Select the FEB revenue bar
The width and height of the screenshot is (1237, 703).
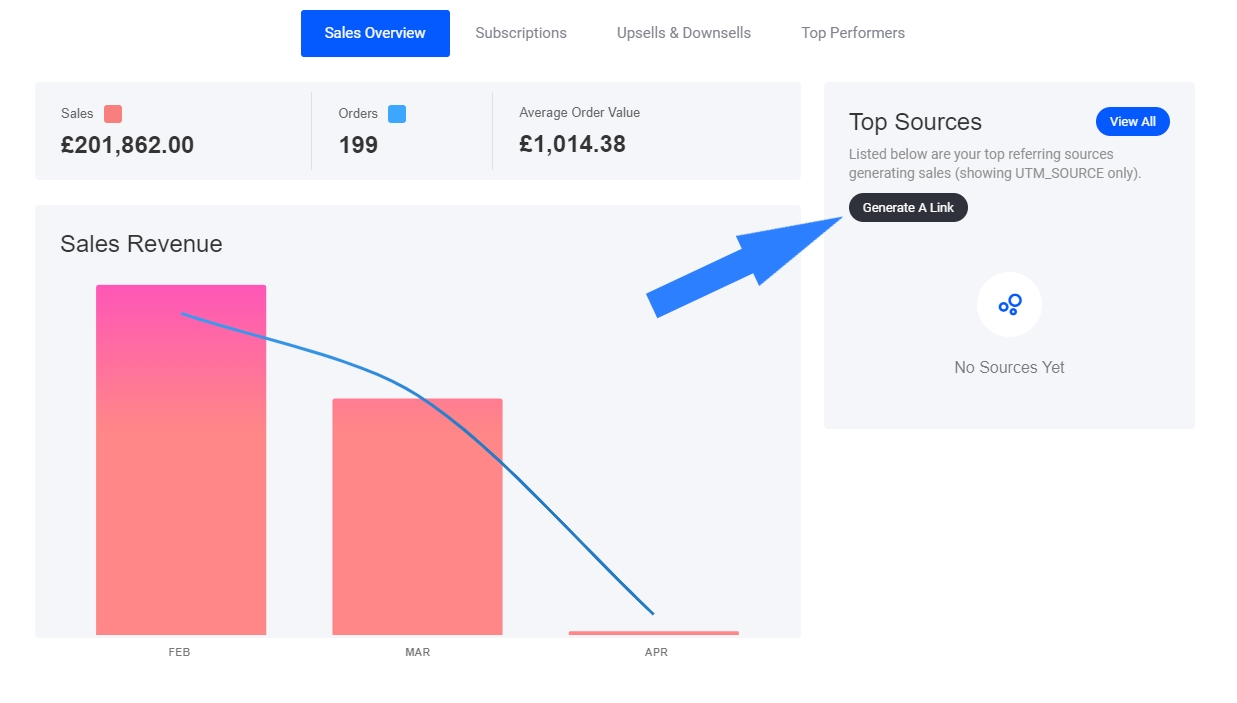tap(181, 470)
